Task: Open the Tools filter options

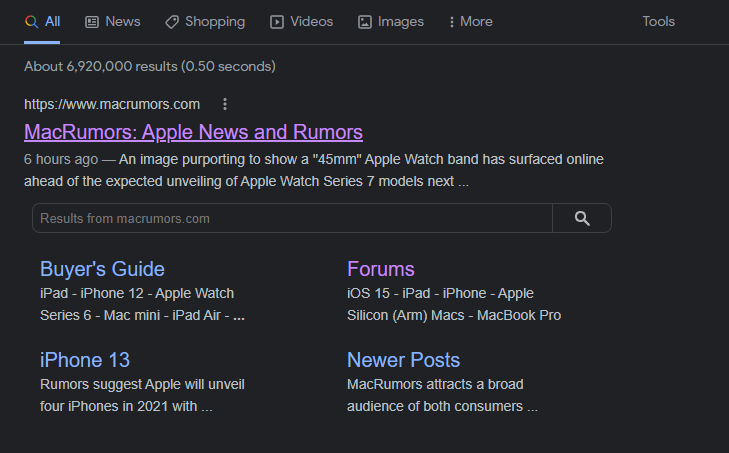Action: pyautogui.click(x=658, y=21)
